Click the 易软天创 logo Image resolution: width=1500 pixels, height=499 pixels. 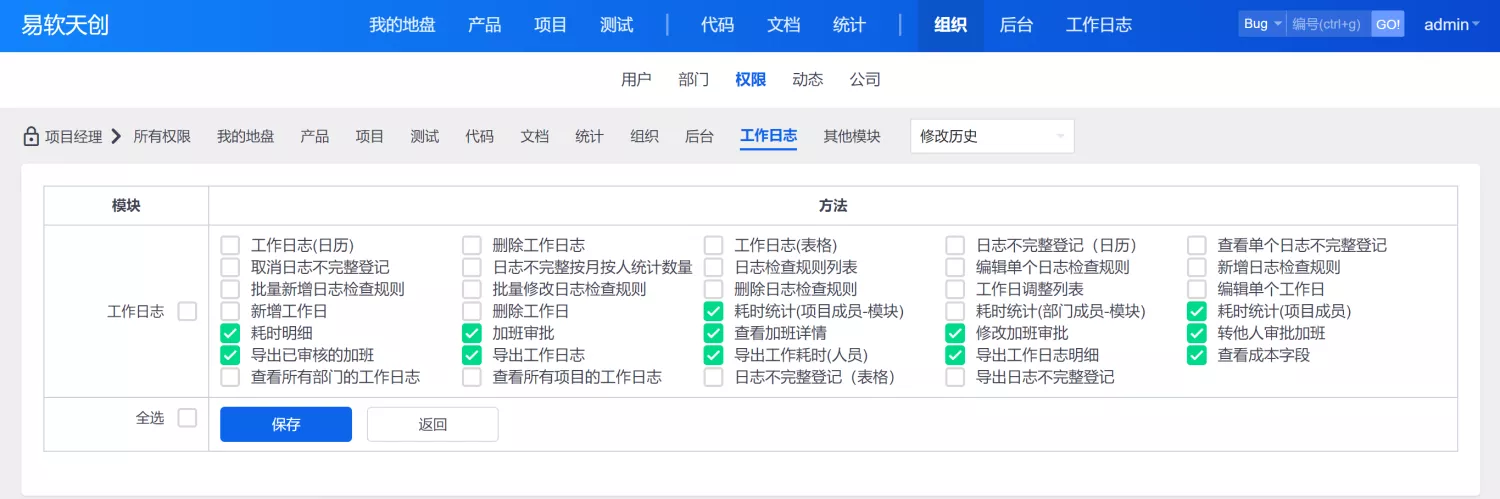[65, 25]
